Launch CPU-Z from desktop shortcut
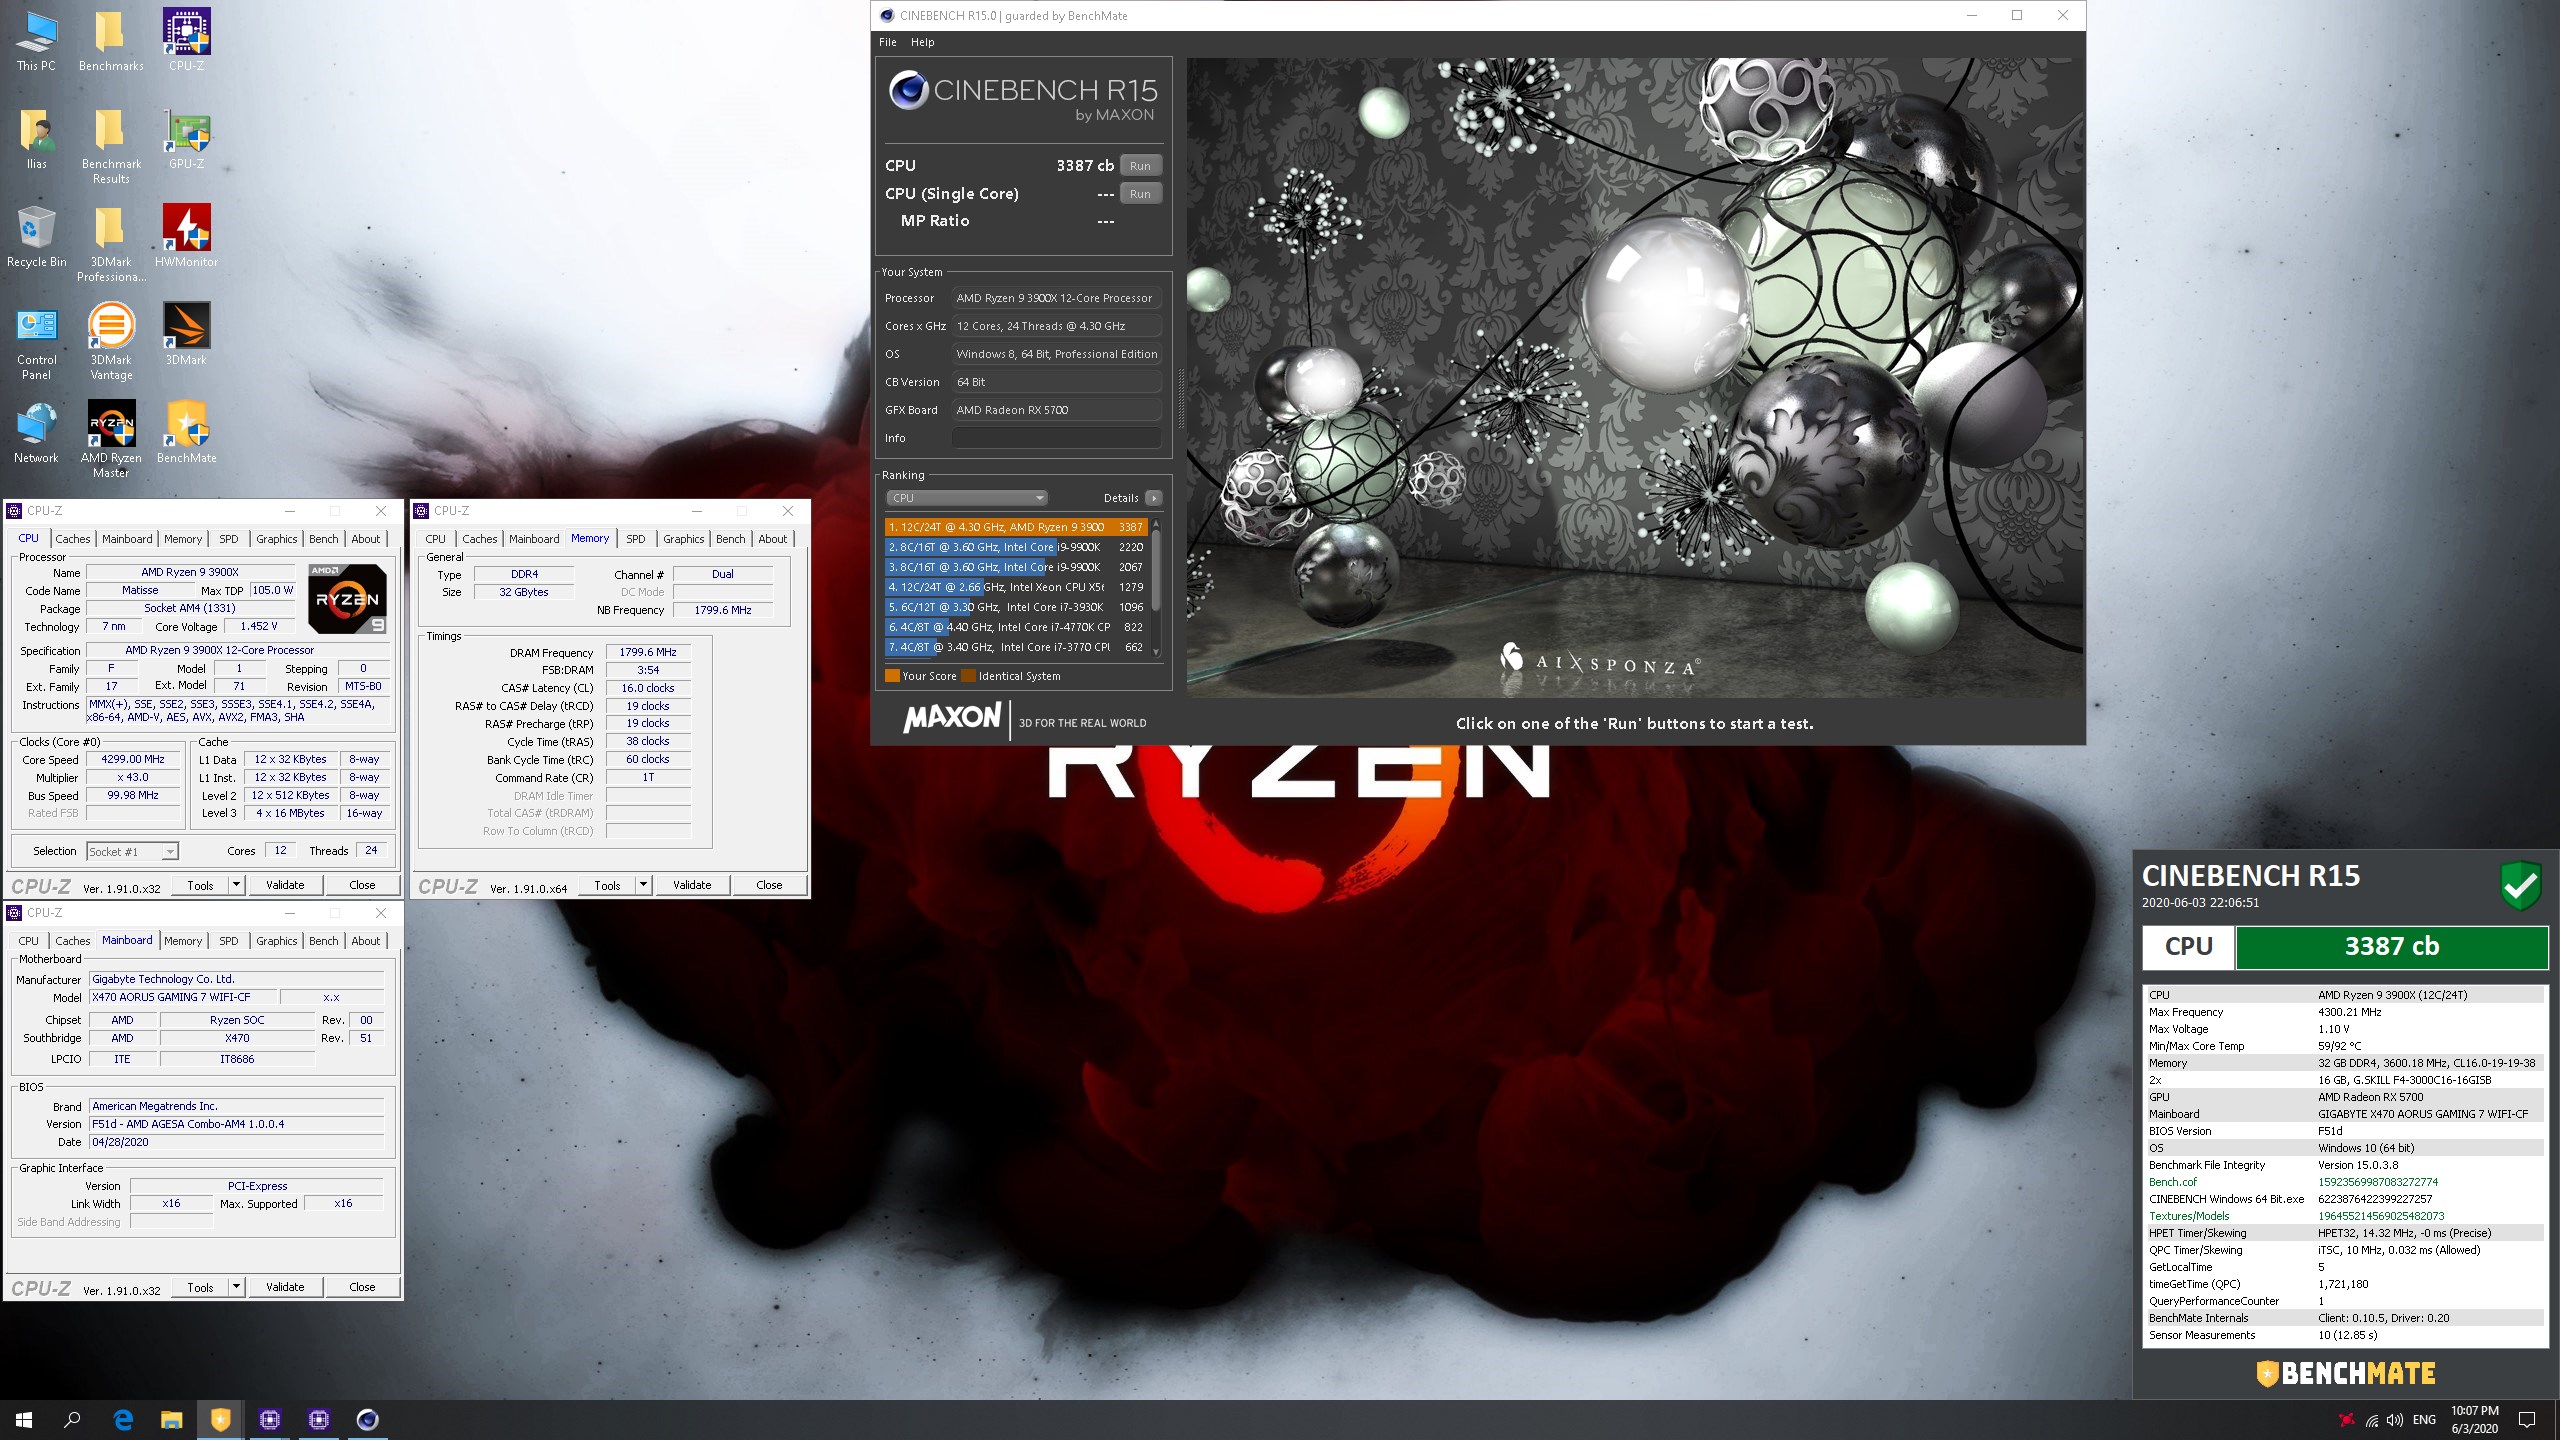Viewport: 2560px width, 1440px height. 186,40
